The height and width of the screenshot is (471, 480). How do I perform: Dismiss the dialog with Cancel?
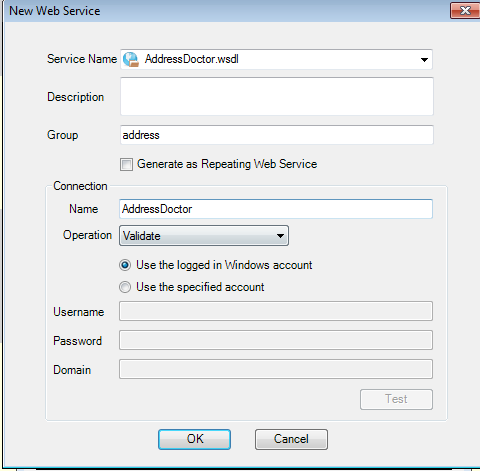click(291, 439)
